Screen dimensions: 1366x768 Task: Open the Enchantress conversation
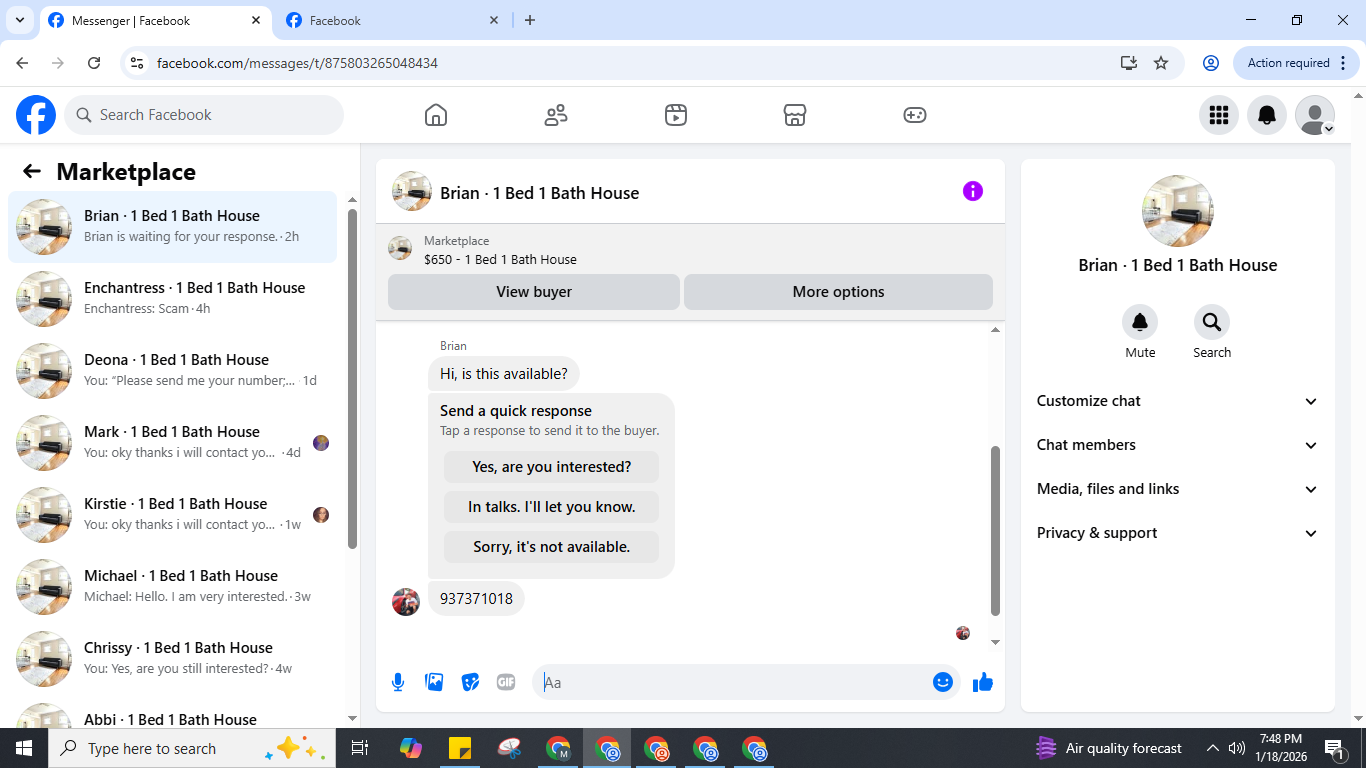[x=173, y=299]
